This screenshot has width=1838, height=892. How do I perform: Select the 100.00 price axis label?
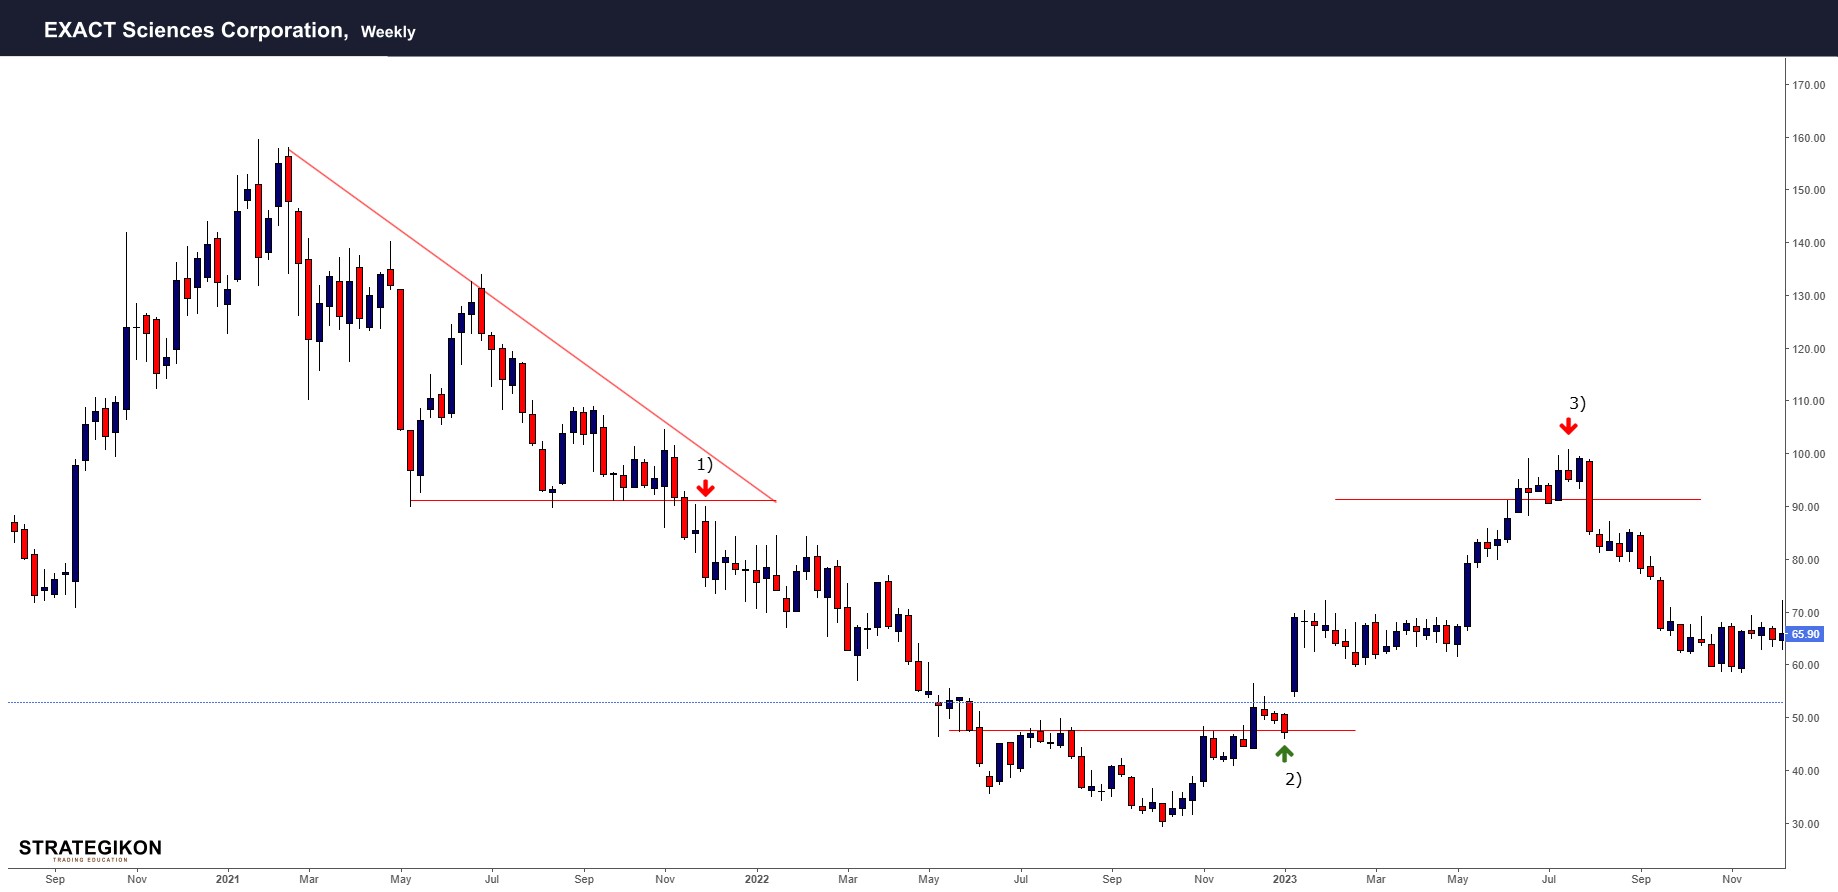1808,454
